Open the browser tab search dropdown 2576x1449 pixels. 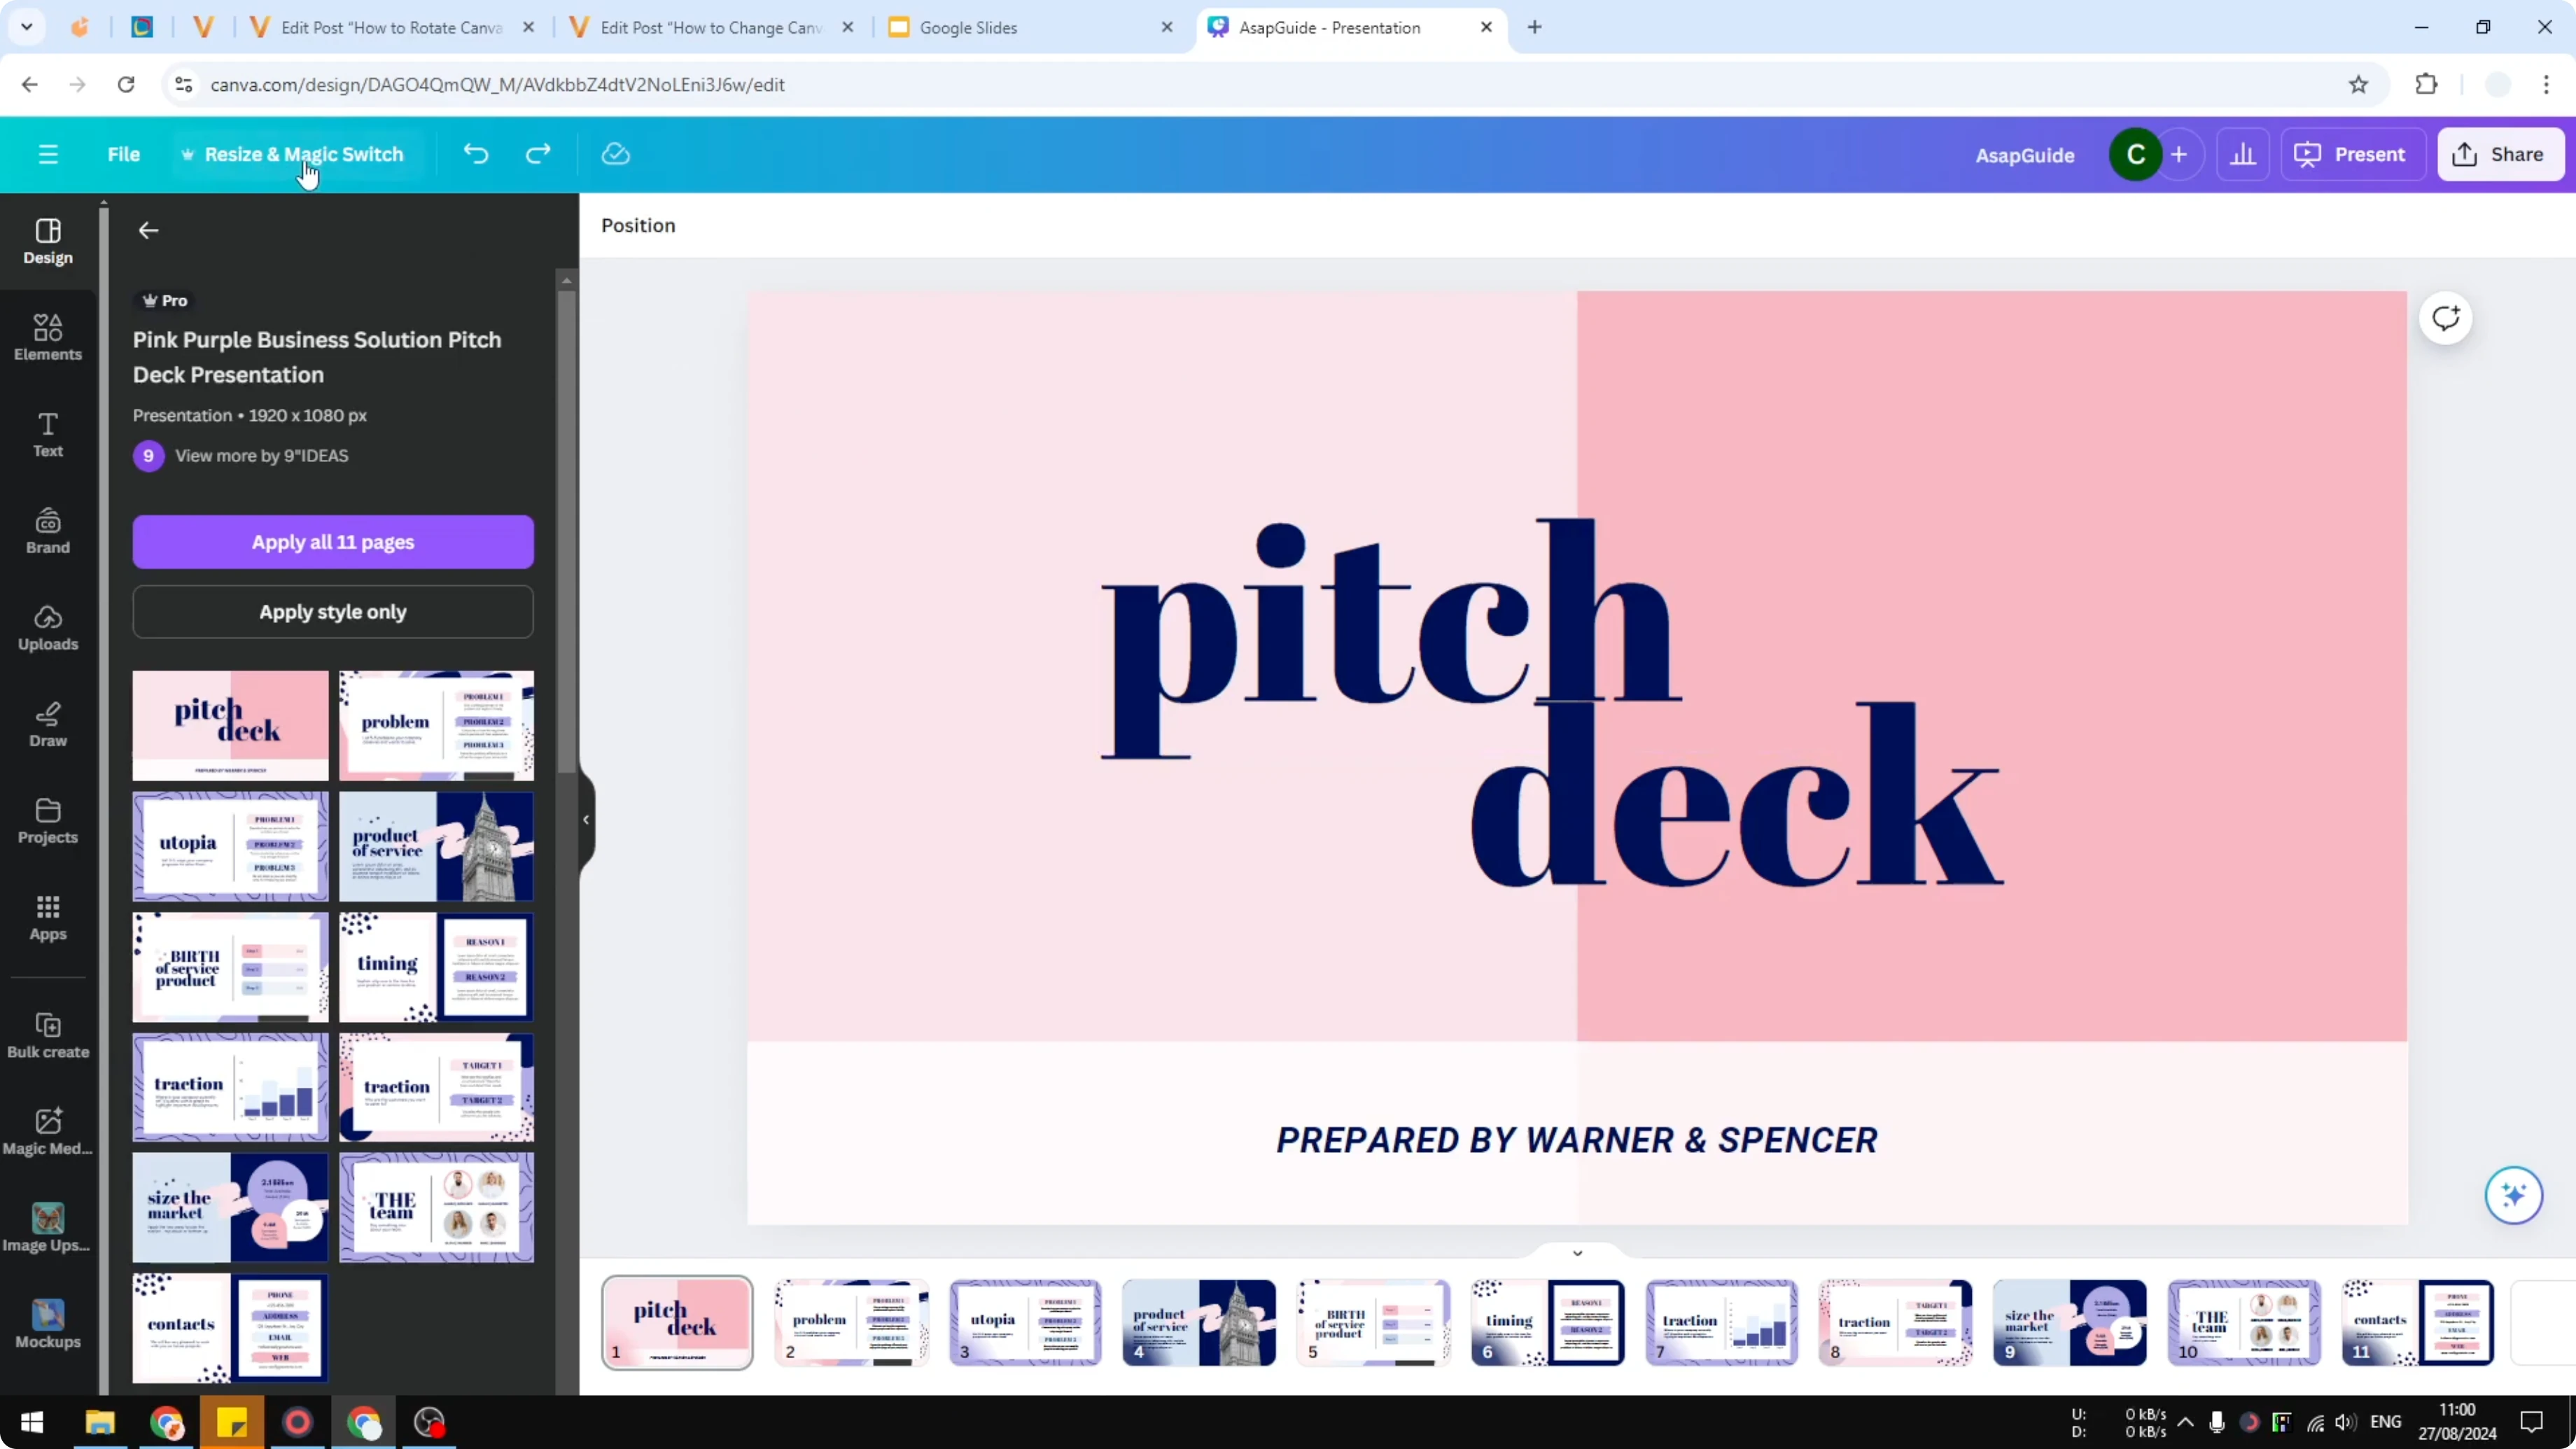tap(27, 27)
